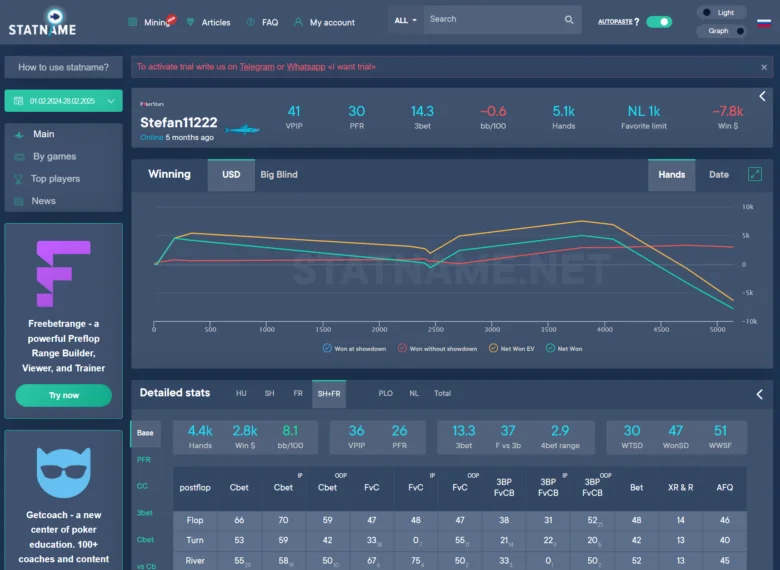Click the Statname logo
Screen dimensions: 780x570
42,22
